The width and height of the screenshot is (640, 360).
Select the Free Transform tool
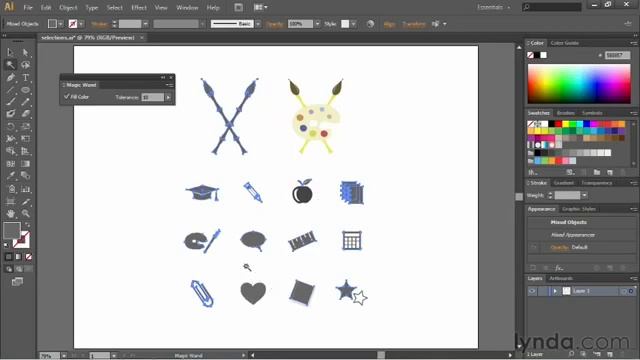[25, 139]
